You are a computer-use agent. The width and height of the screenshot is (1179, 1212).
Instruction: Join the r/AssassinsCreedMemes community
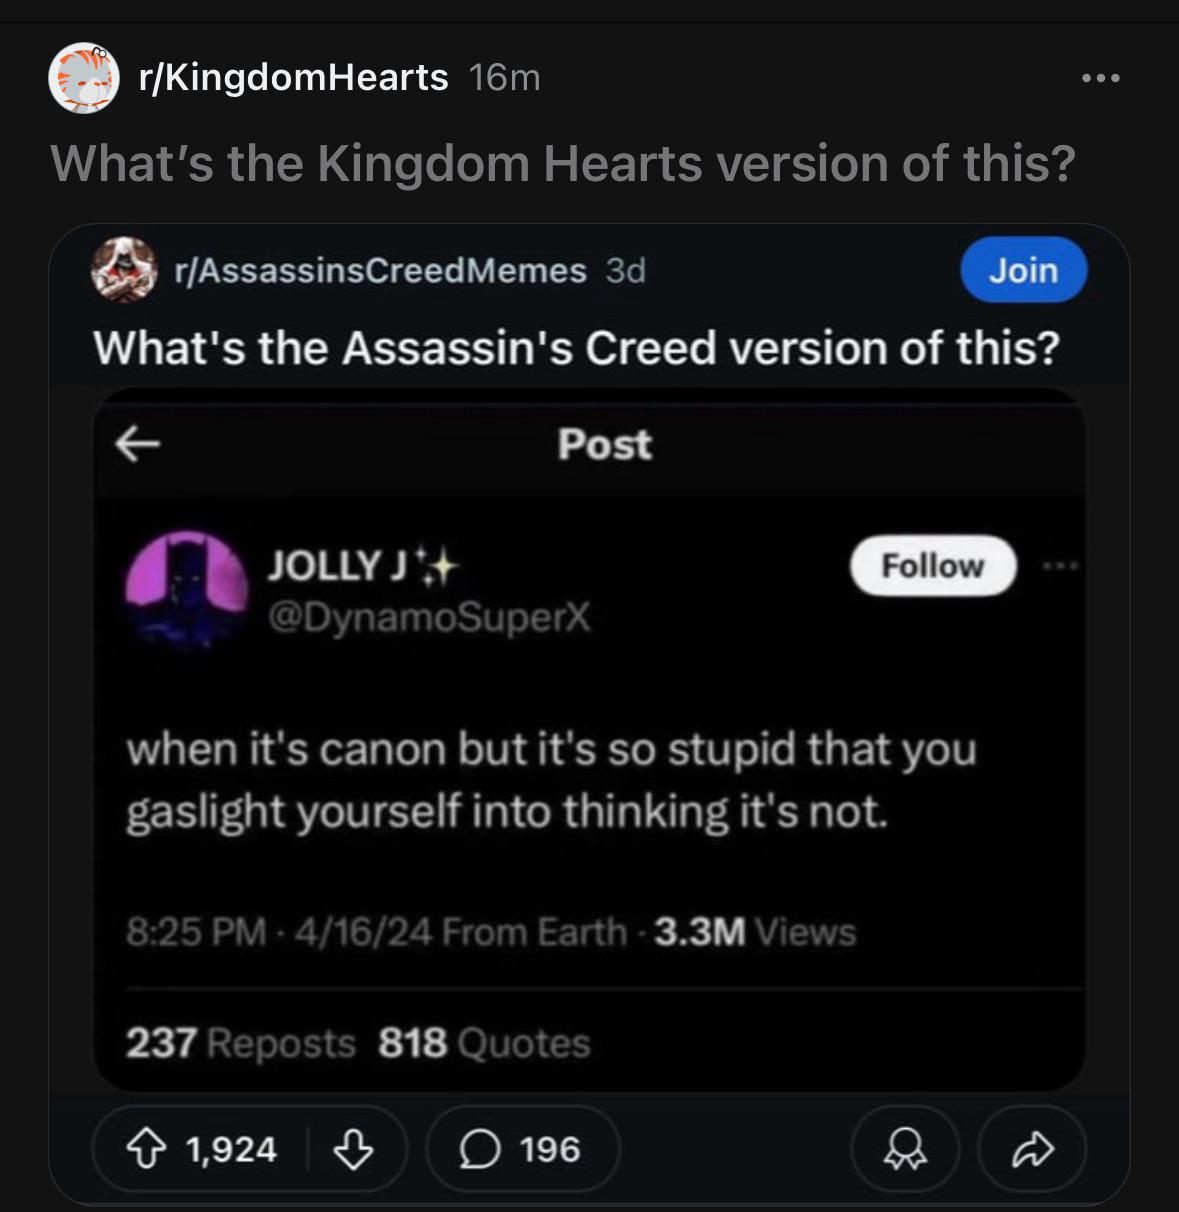click(x=1022, y=270)
